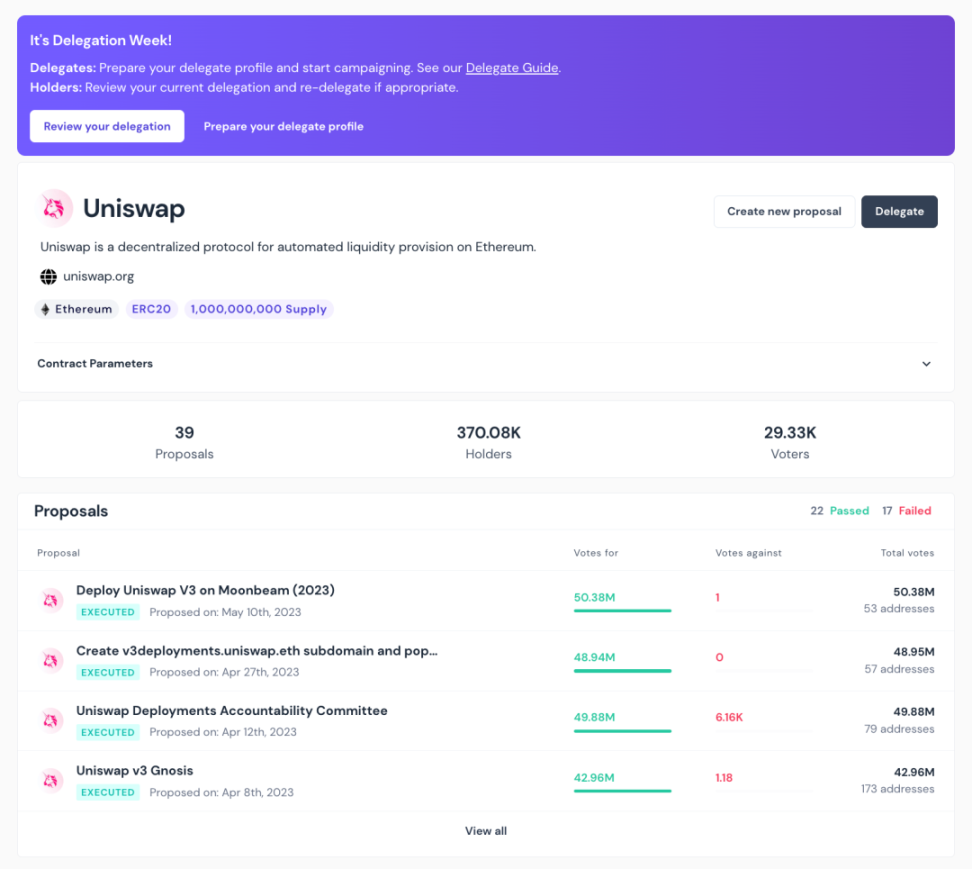
Task: Click View all proposals link
Action: coord(486,831)
